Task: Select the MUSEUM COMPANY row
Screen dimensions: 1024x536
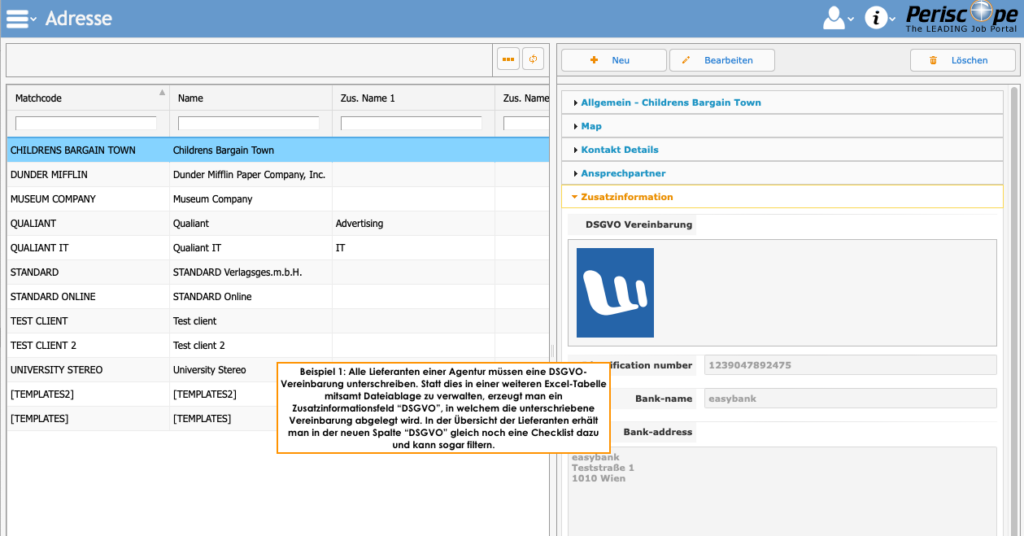Action: click(x=278, y=199)
